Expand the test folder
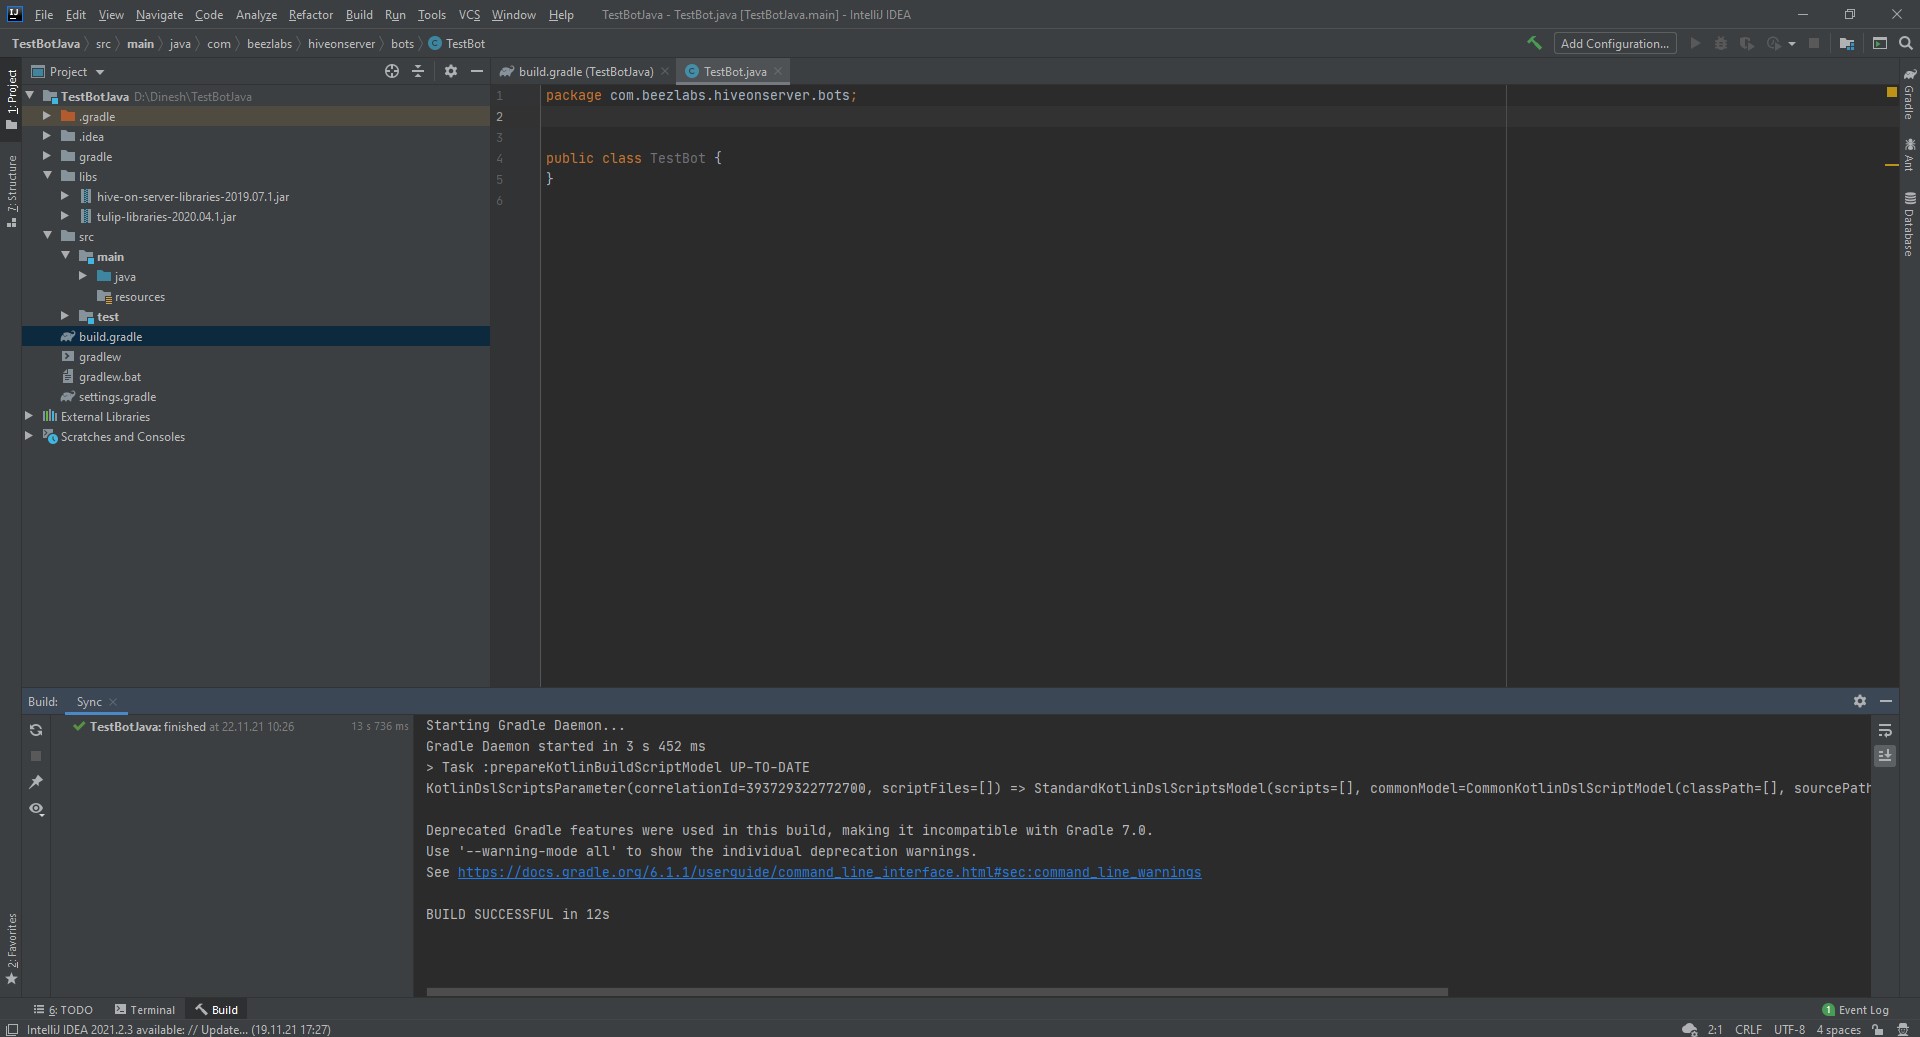This screenshot has height=1037, width=1920. point(65,316)
